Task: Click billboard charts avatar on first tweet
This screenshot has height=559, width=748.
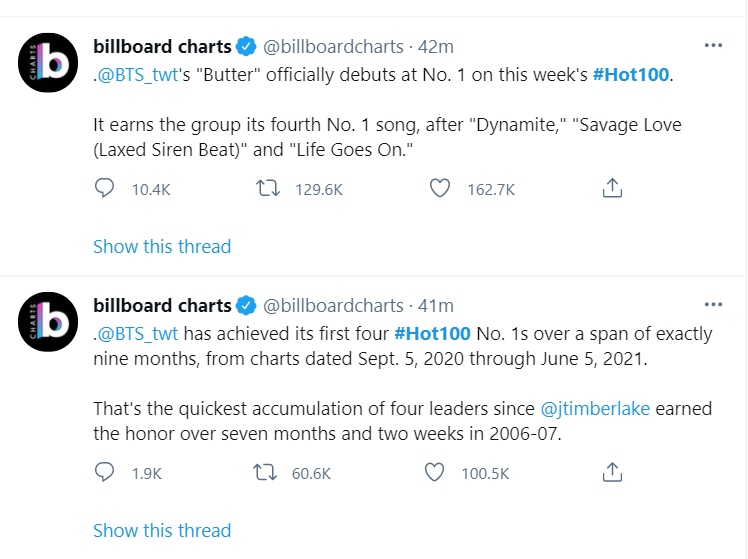Action: click(x=49, y=66)
